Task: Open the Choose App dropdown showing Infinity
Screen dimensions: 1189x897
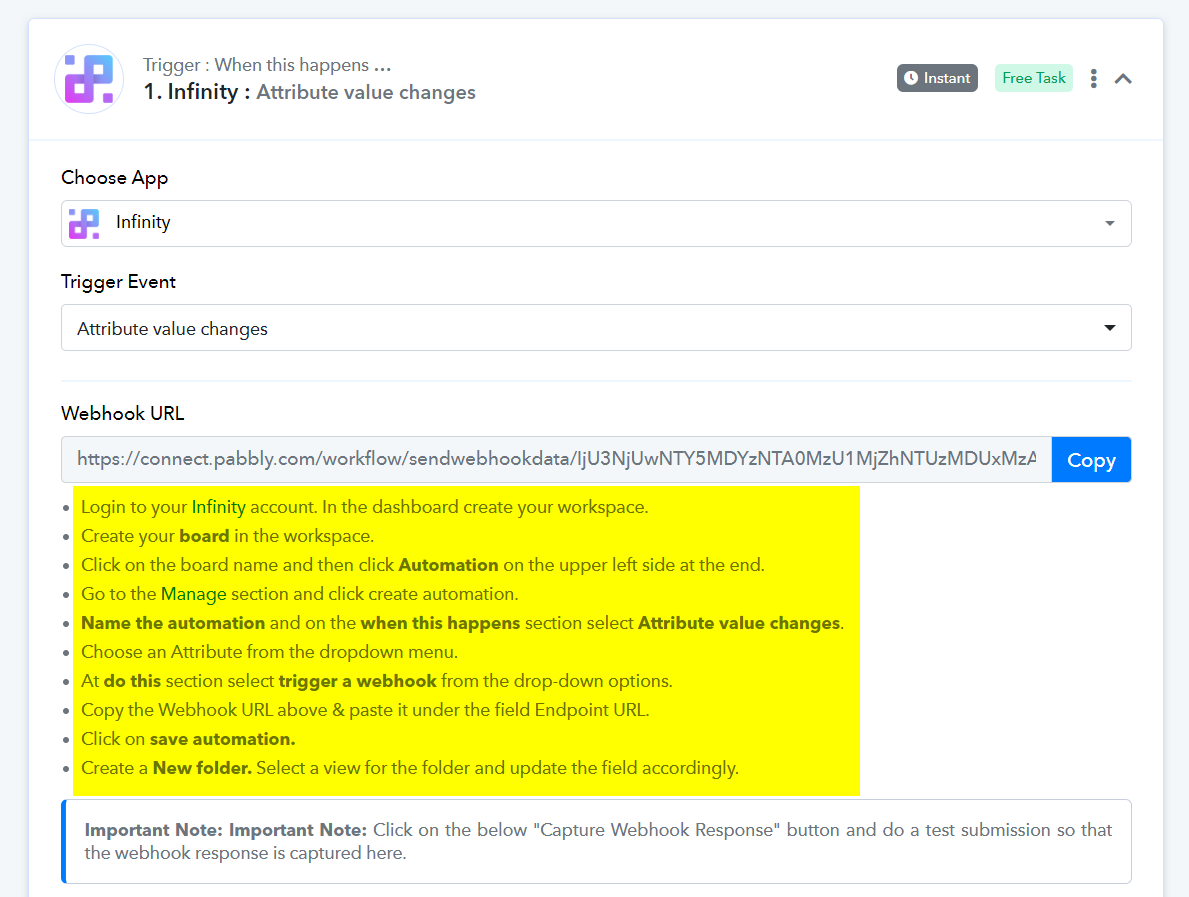Action: [x=596, y=224]
